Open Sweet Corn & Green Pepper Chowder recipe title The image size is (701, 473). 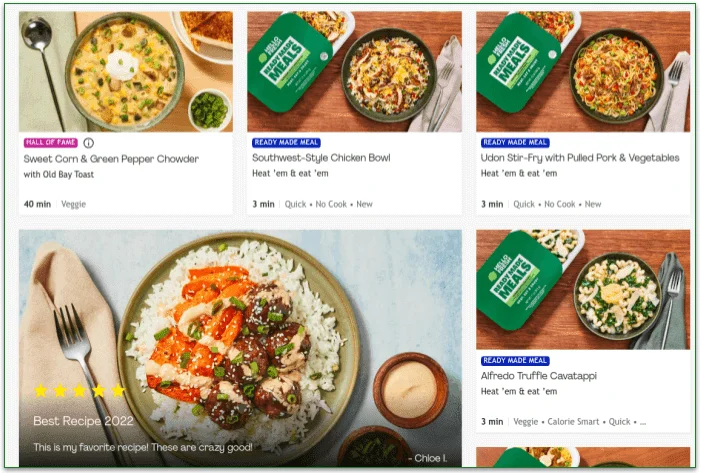tap(111, 159)
